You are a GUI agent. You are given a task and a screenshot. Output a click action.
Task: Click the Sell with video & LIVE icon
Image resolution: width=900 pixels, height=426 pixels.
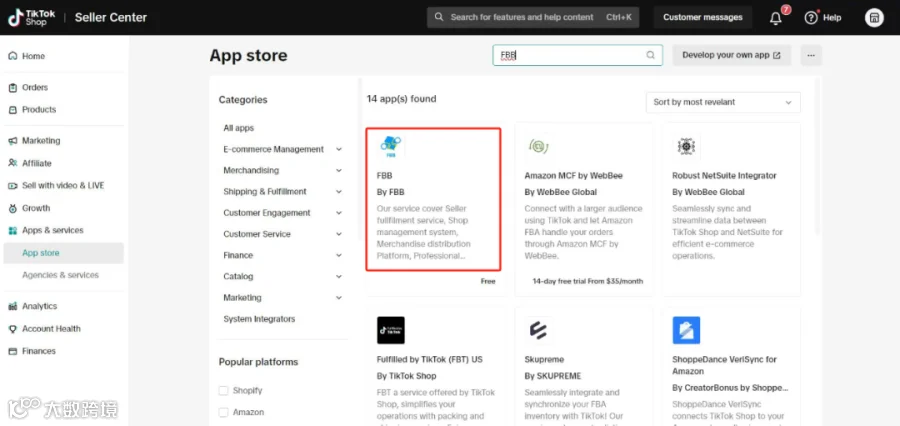pos(13,185)
